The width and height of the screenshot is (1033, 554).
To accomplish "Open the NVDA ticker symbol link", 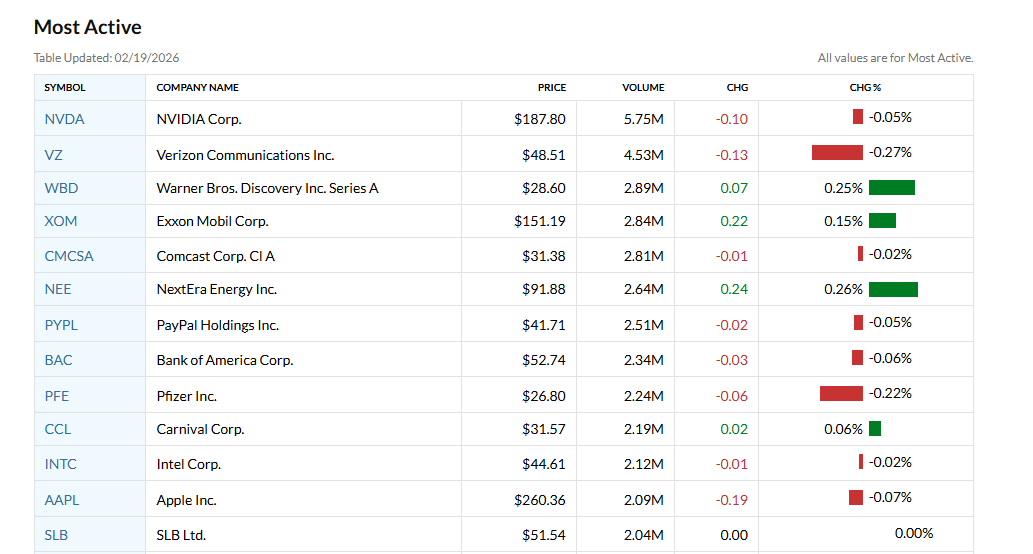I will [64, 119].
